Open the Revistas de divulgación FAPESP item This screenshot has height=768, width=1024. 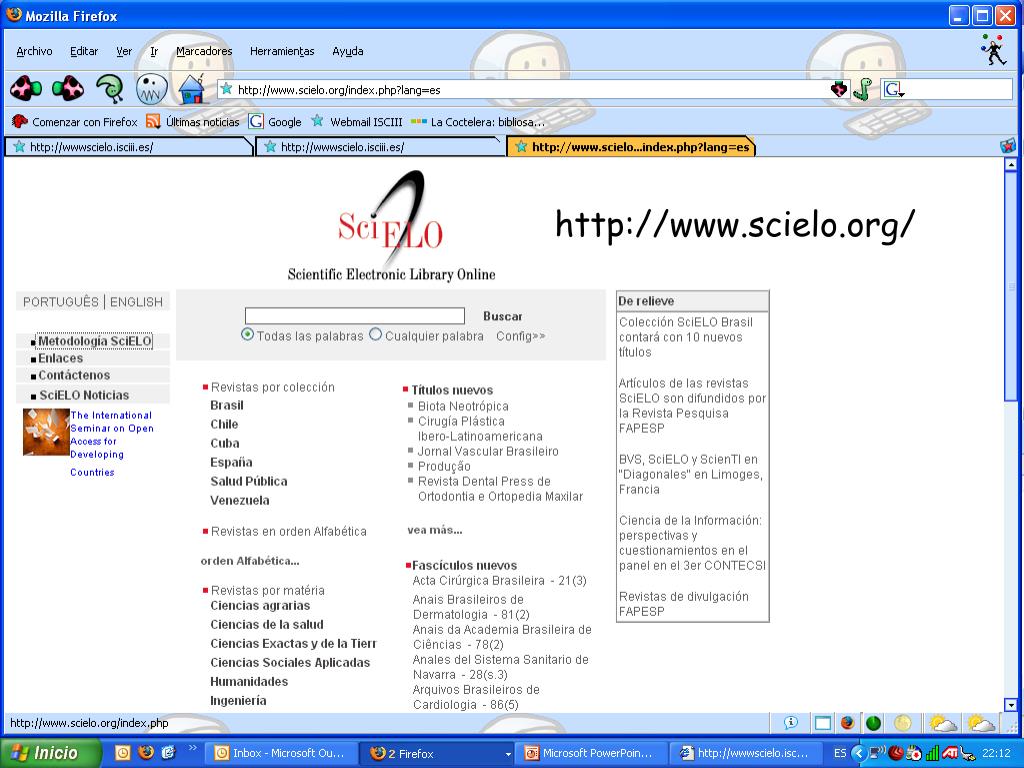pyautogui.click(x=683, y=604)
